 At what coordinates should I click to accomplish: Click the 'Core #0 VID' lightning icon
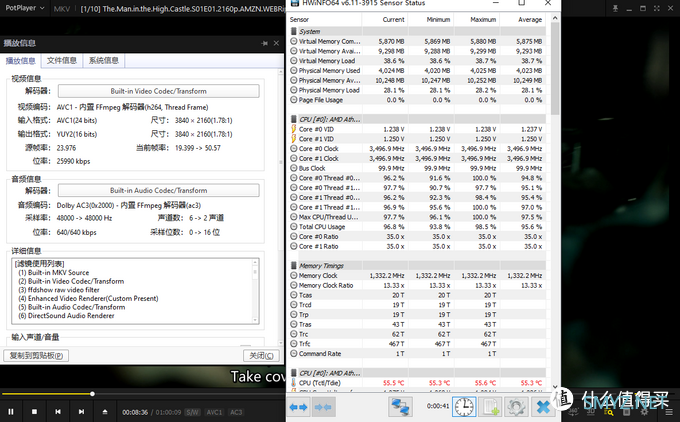294,129
